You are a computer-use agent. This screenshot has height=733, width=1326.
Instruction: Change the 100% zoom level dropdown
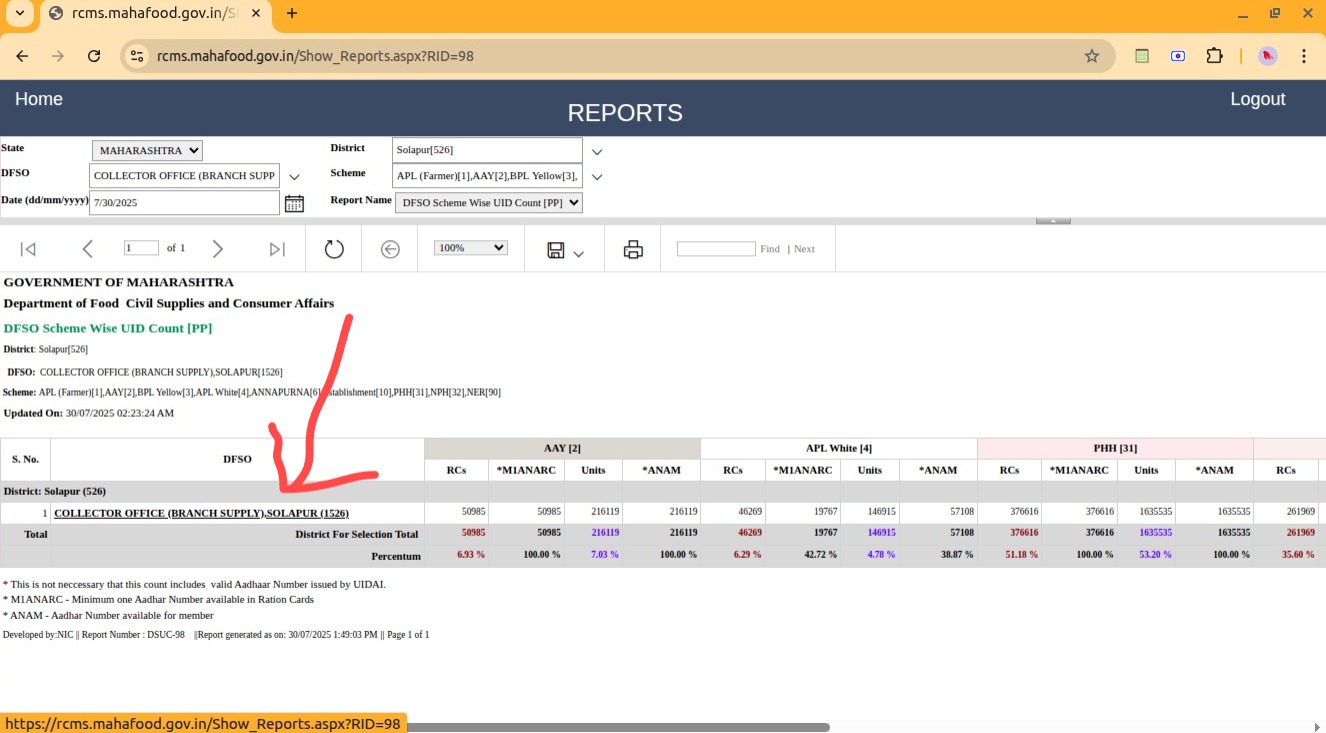pyautogui.click(x=471, y=248)
